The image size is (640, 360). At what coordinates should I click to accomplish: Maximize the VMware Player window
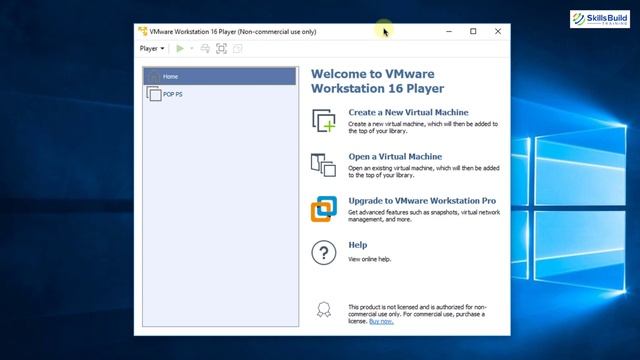point(473,31)
